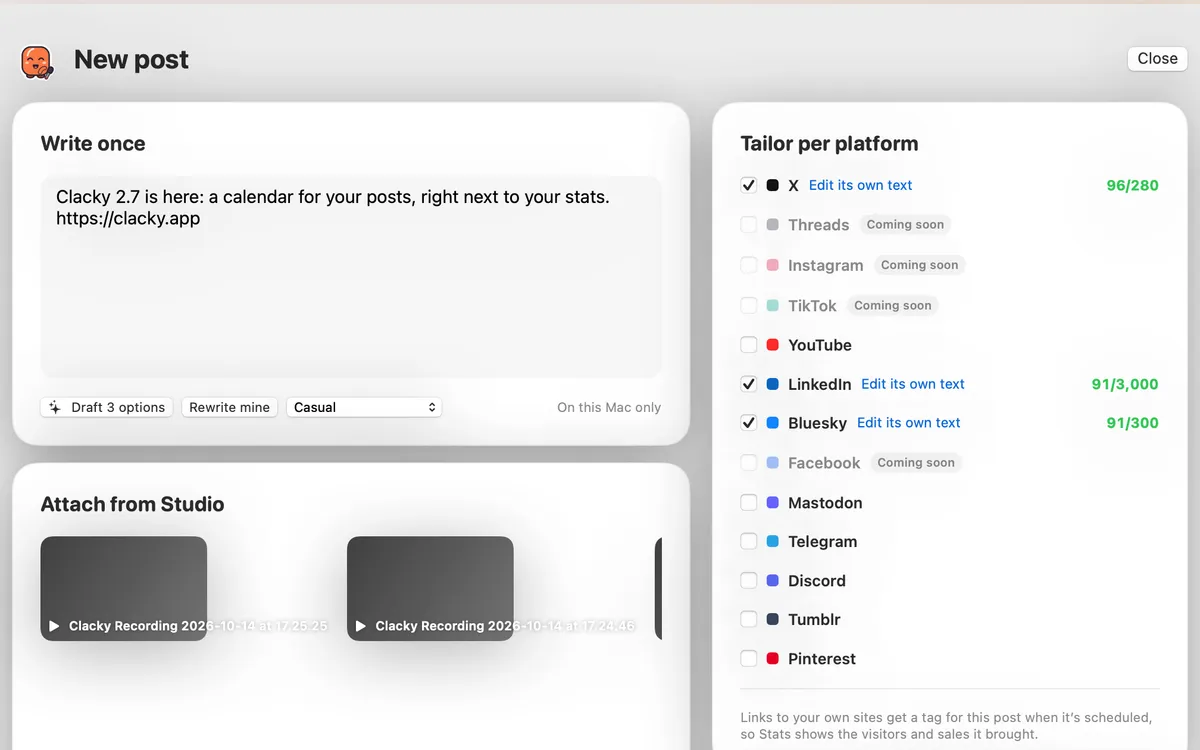This screenshot has height=750, width=1200.
Task: Click the purple Mastodon color square
Action: [x=773, y=503]
